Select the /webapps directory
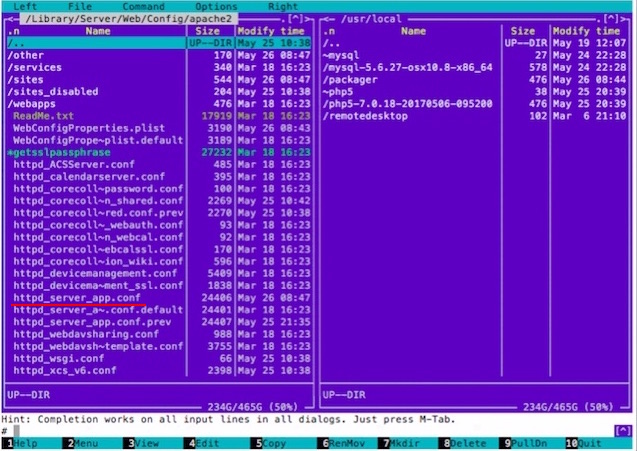 pyautogui.click(x=159, y=104)
